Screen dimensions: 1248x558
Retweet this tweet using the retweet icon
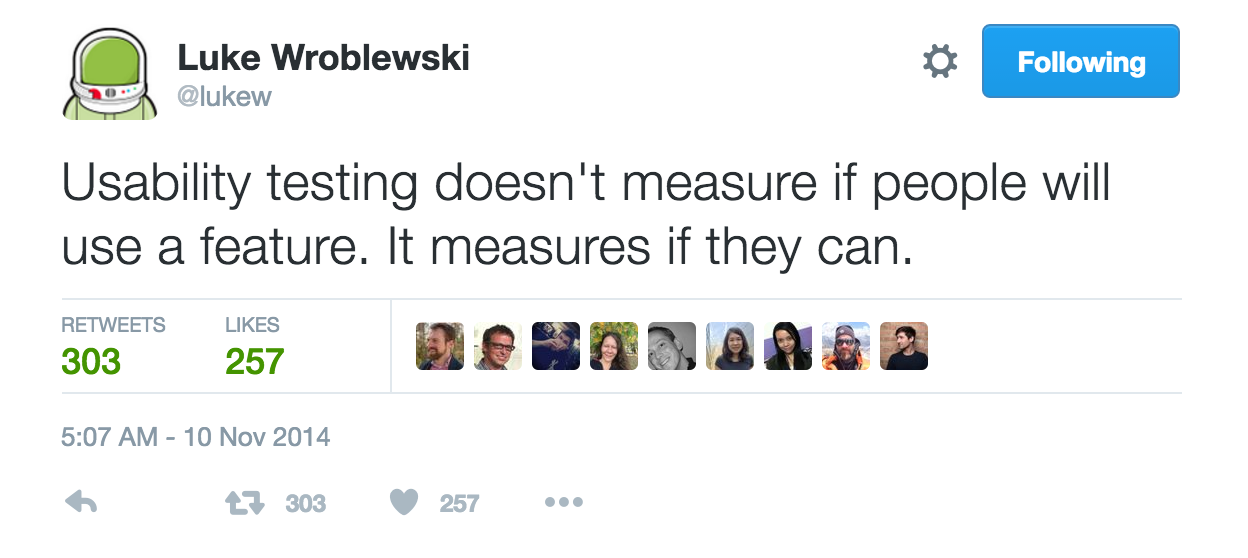pyautogui.click(x=245, y=503)
